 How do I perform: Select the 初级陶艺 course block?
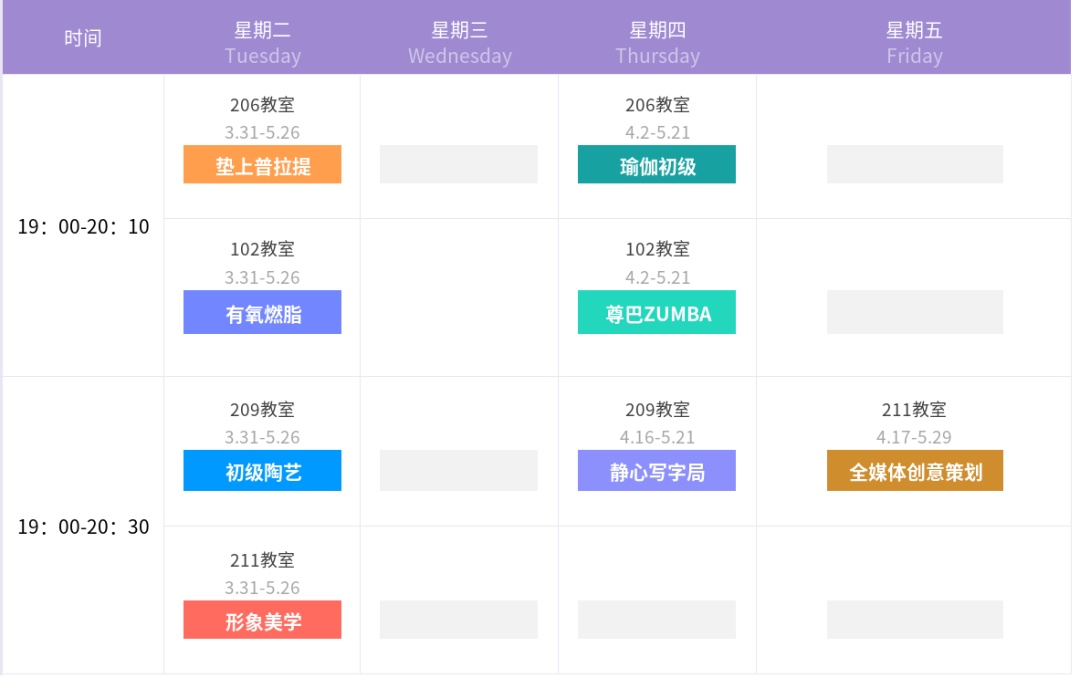tap(262, 471)
